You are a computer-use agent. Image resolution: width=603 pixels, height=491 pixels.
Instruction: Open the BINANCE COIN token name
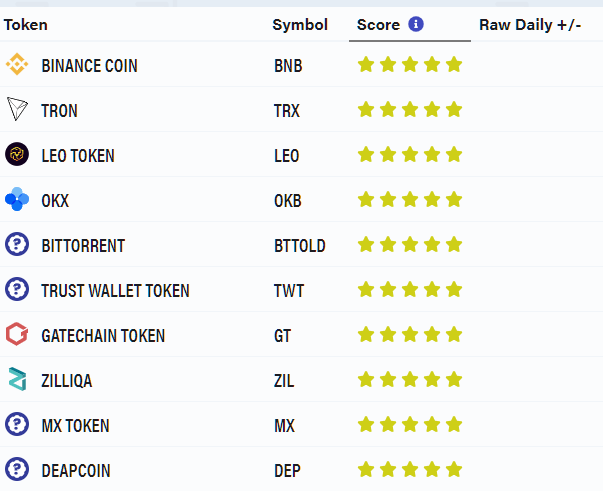(90, 66)
